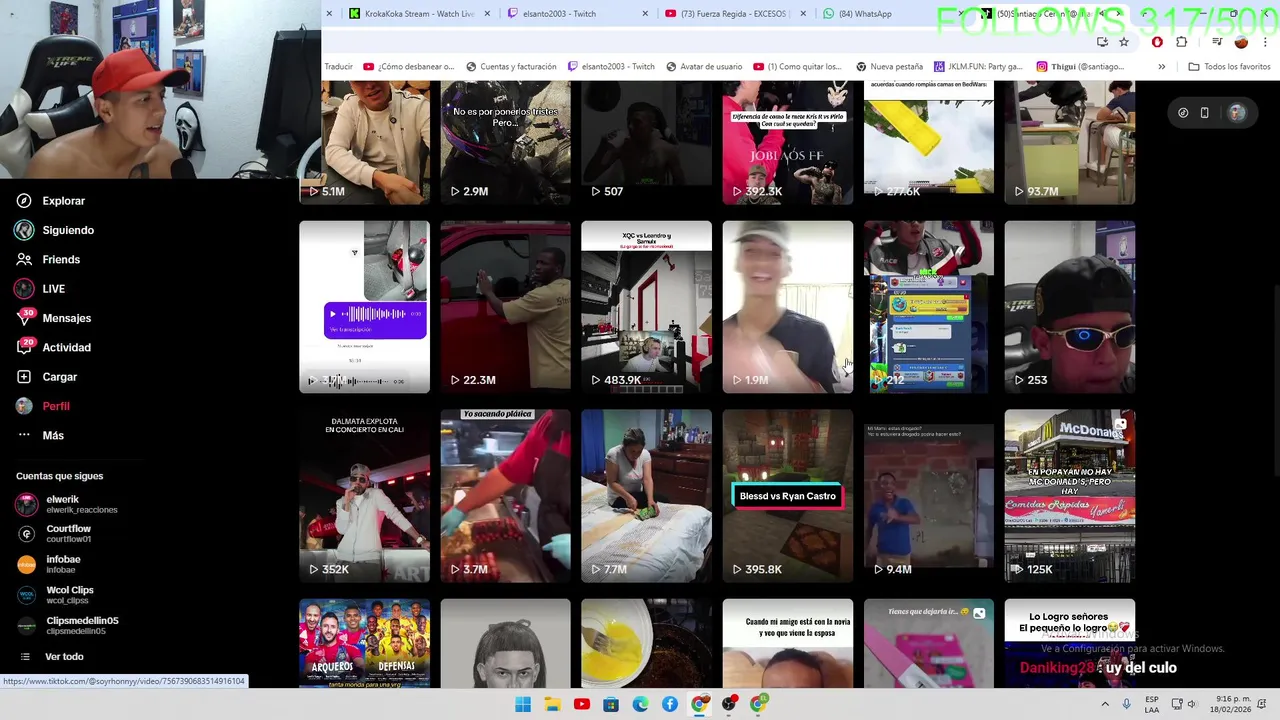
Task: Play the video with 9.4M views
Action: click(929, 496)
